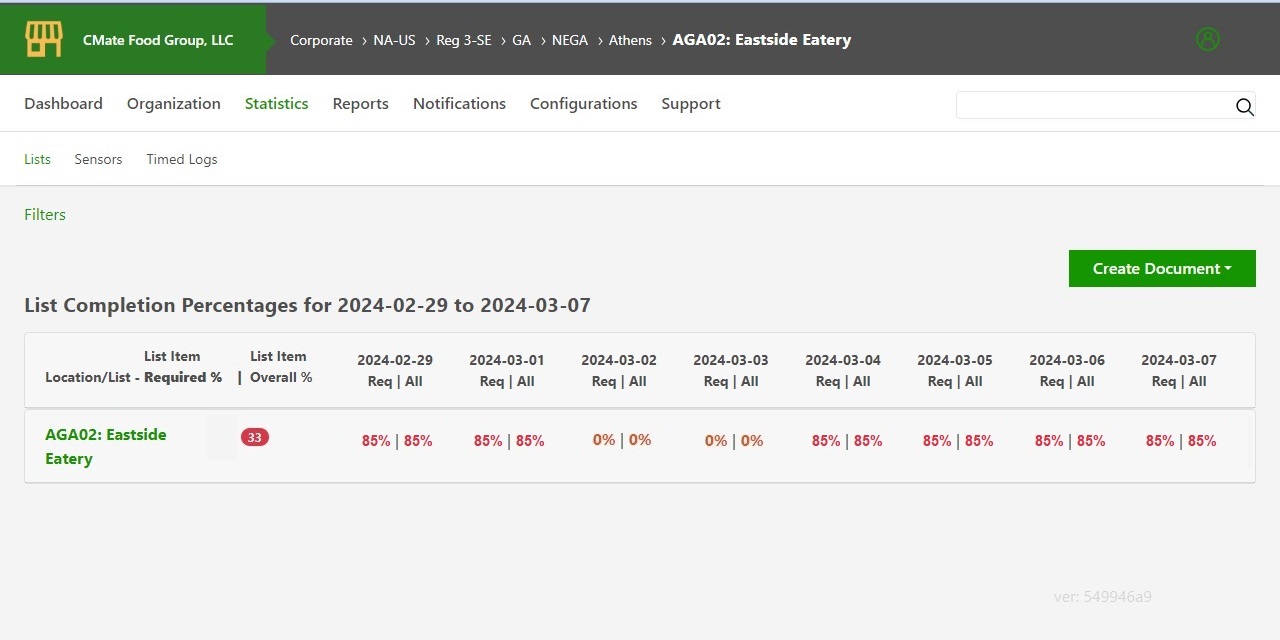Open the Dashboard menu item
Viewport: 1280px width, 640px height.
click(x=63, y=103)
